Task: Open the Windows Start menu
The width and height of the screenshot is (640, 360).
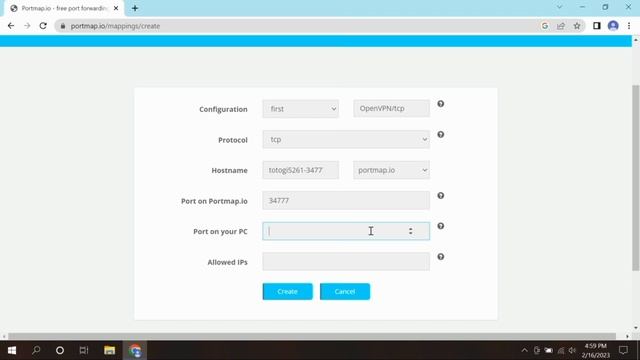Action: pos(12,350)
